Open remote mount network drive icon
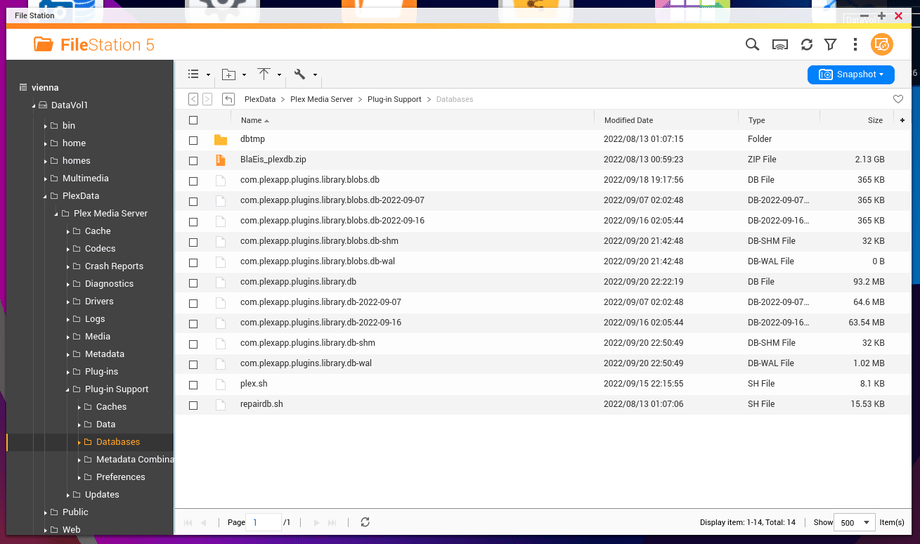This screenshot has height=544, width=920. point(780,45)
